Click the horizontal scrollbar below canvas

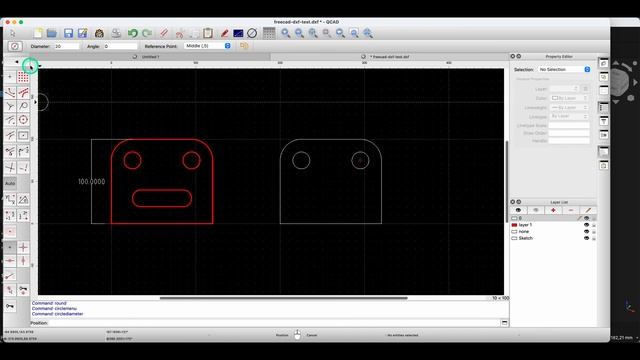tap(283, 298)
